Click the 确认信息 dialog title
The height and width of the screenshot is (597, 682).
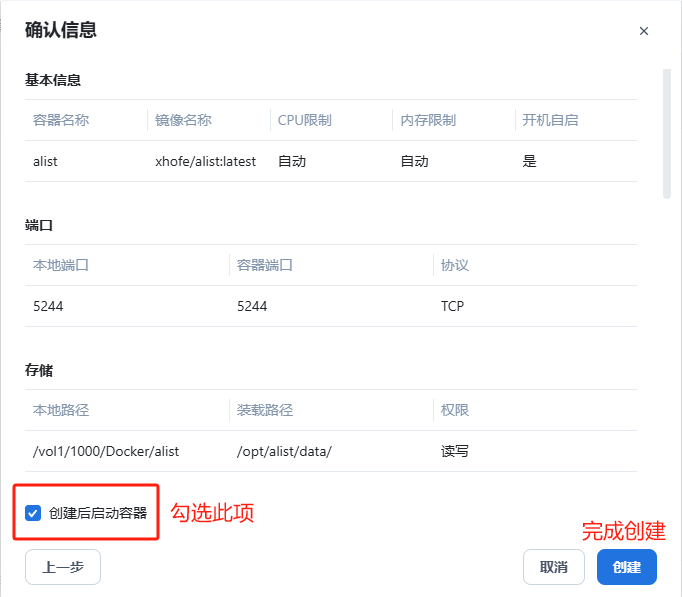click(60, 30)
